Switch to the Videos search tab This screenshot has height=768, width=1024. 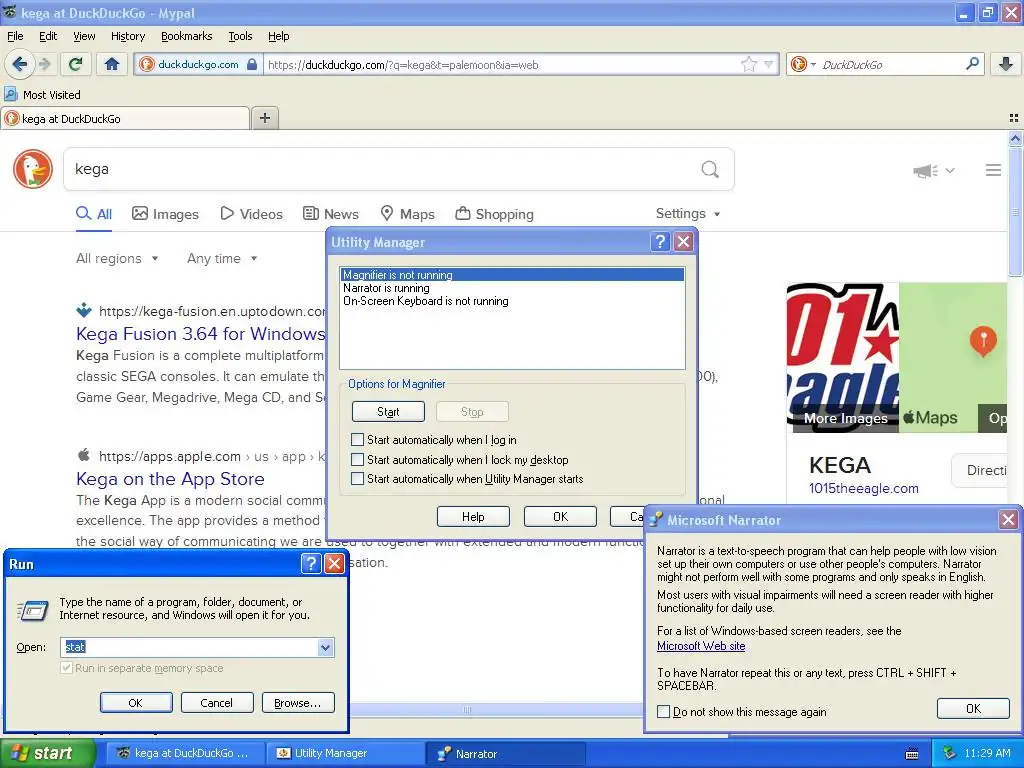251,214
